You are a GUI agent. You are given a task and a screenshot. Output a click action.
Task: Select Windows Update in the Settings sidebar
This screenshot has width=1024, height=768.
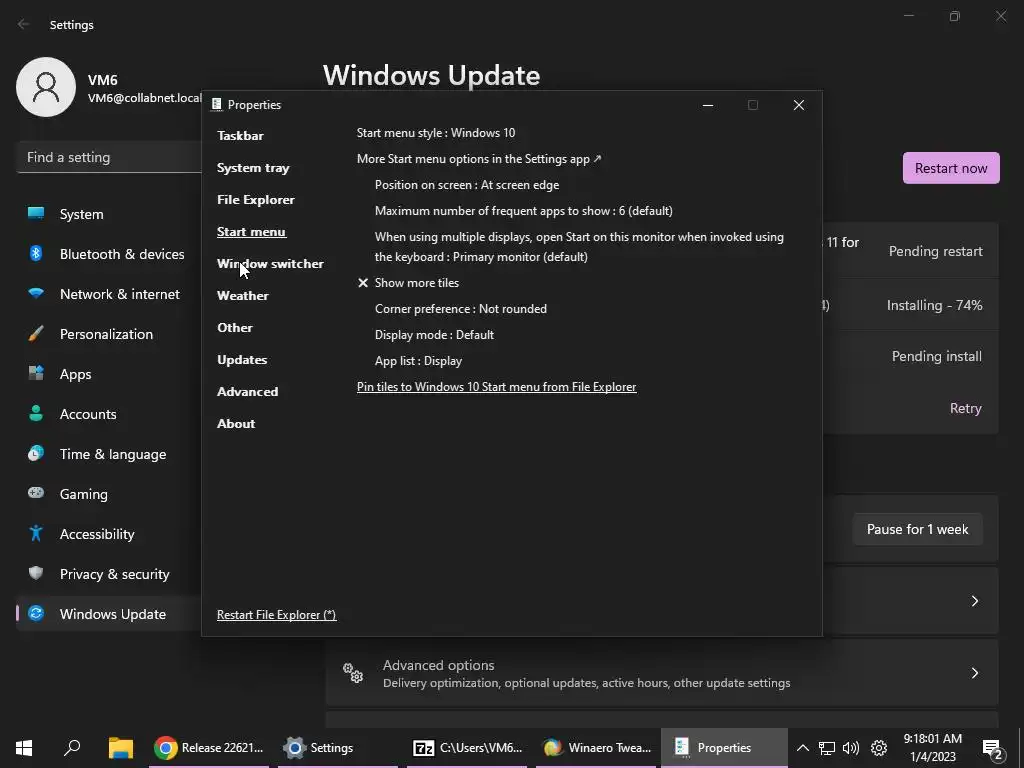(x=108, y=615)
